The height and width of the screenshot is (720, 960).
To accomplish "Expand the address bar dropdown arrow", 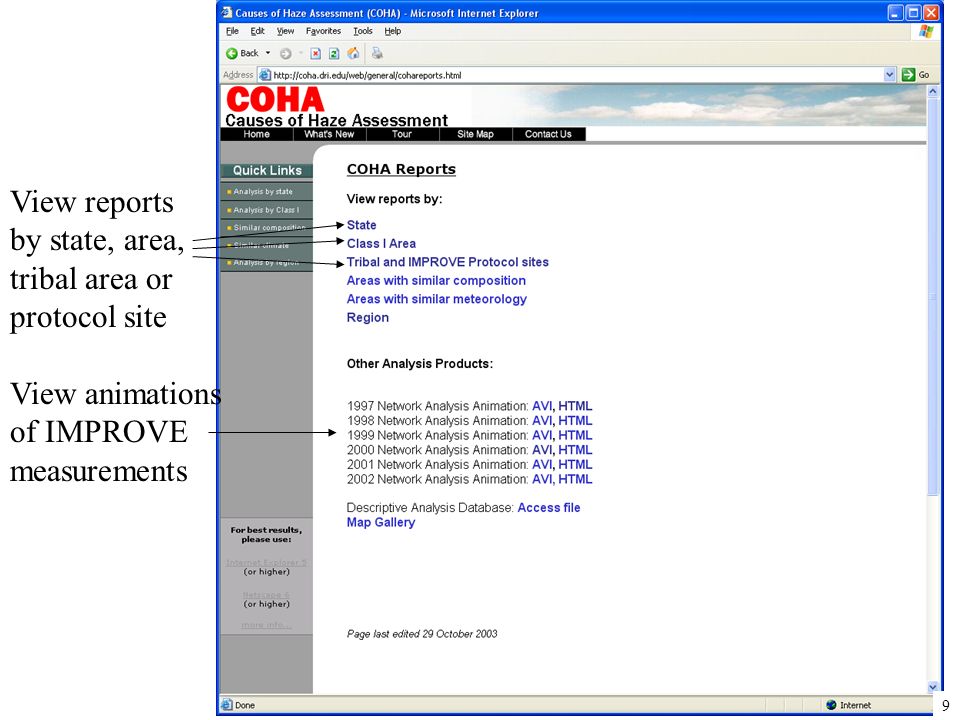I will tap(890, 75).
